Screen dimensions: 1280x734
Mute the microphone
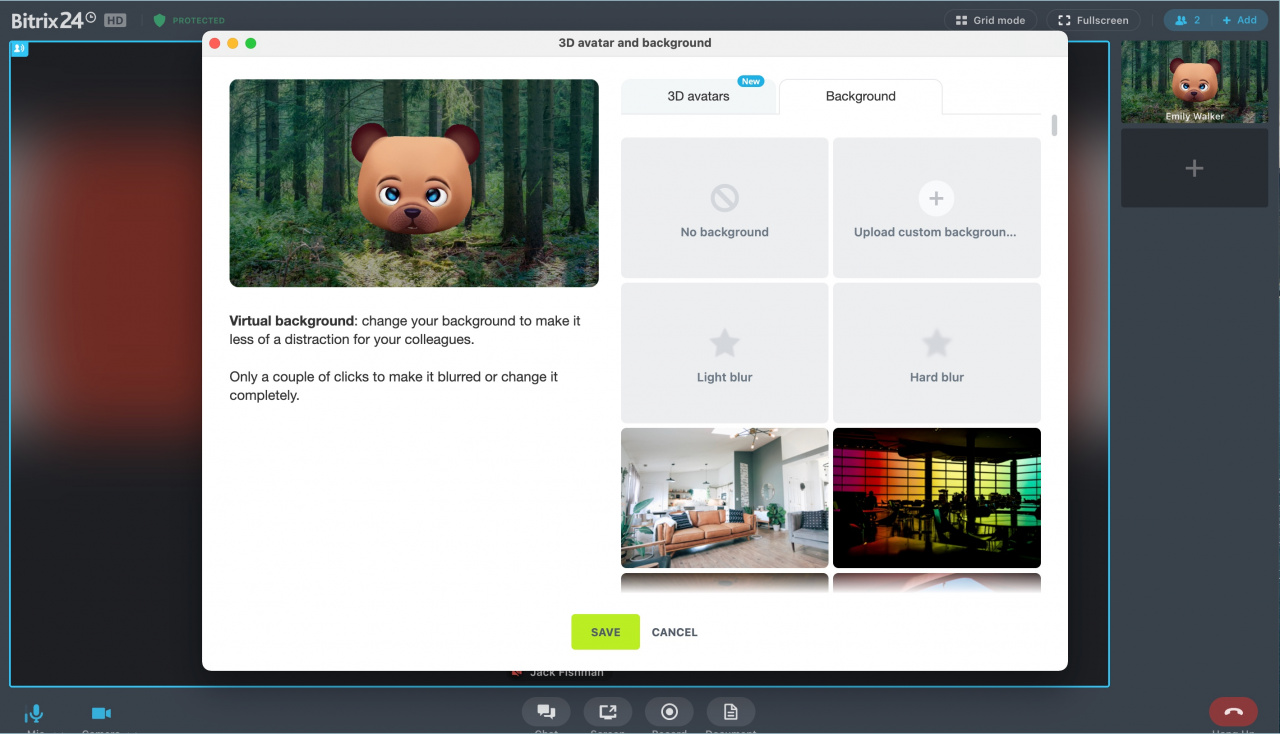click(35, 714)
